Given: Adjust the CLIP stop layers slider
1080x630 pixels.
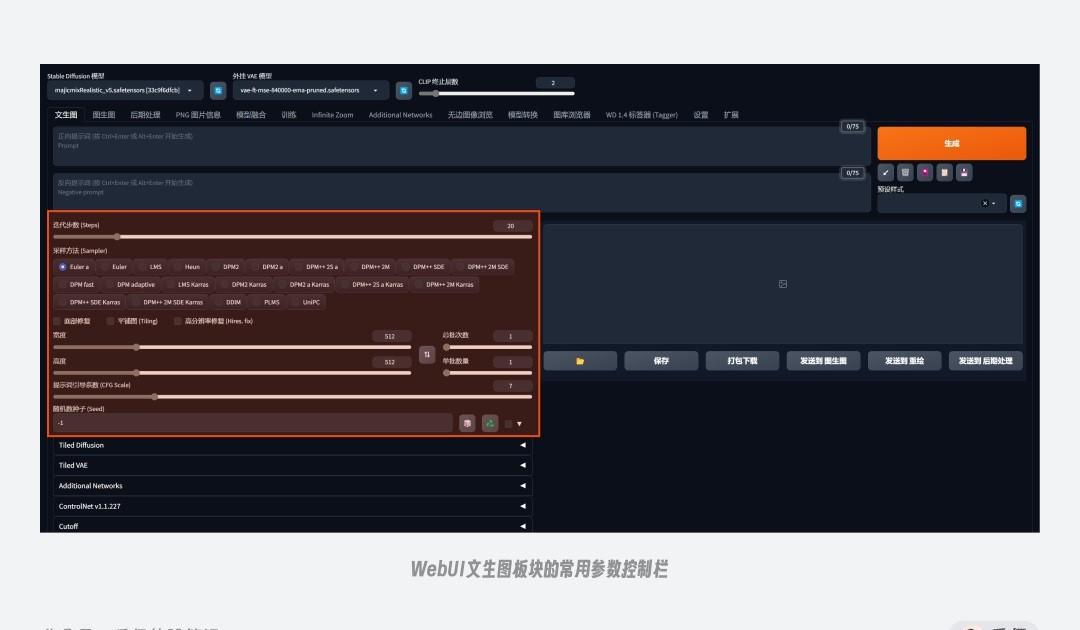Looking at the screenshot, I should (x=496, y=94).
